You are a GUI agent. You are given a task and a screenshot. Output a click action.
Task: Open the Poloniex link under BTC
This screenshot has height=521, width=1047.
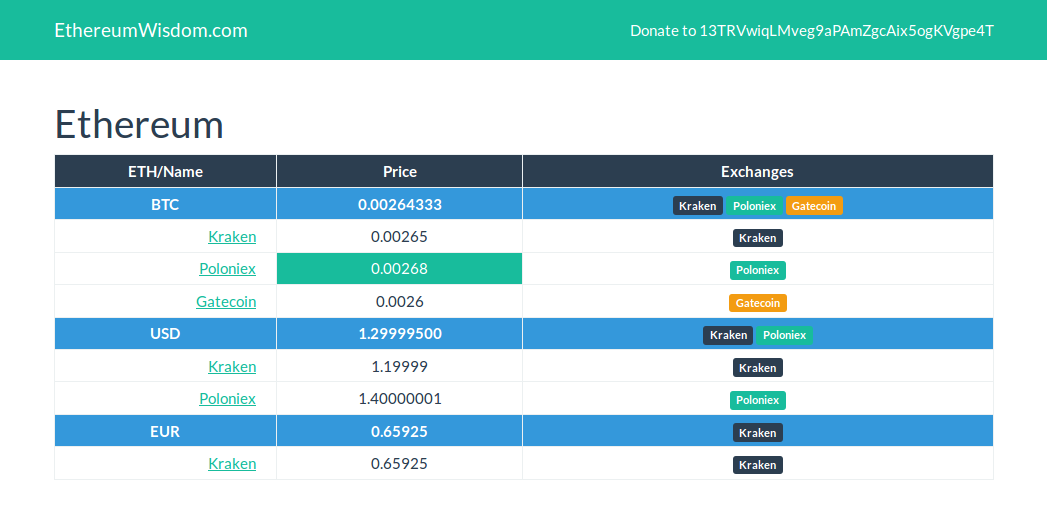[227, 269]
